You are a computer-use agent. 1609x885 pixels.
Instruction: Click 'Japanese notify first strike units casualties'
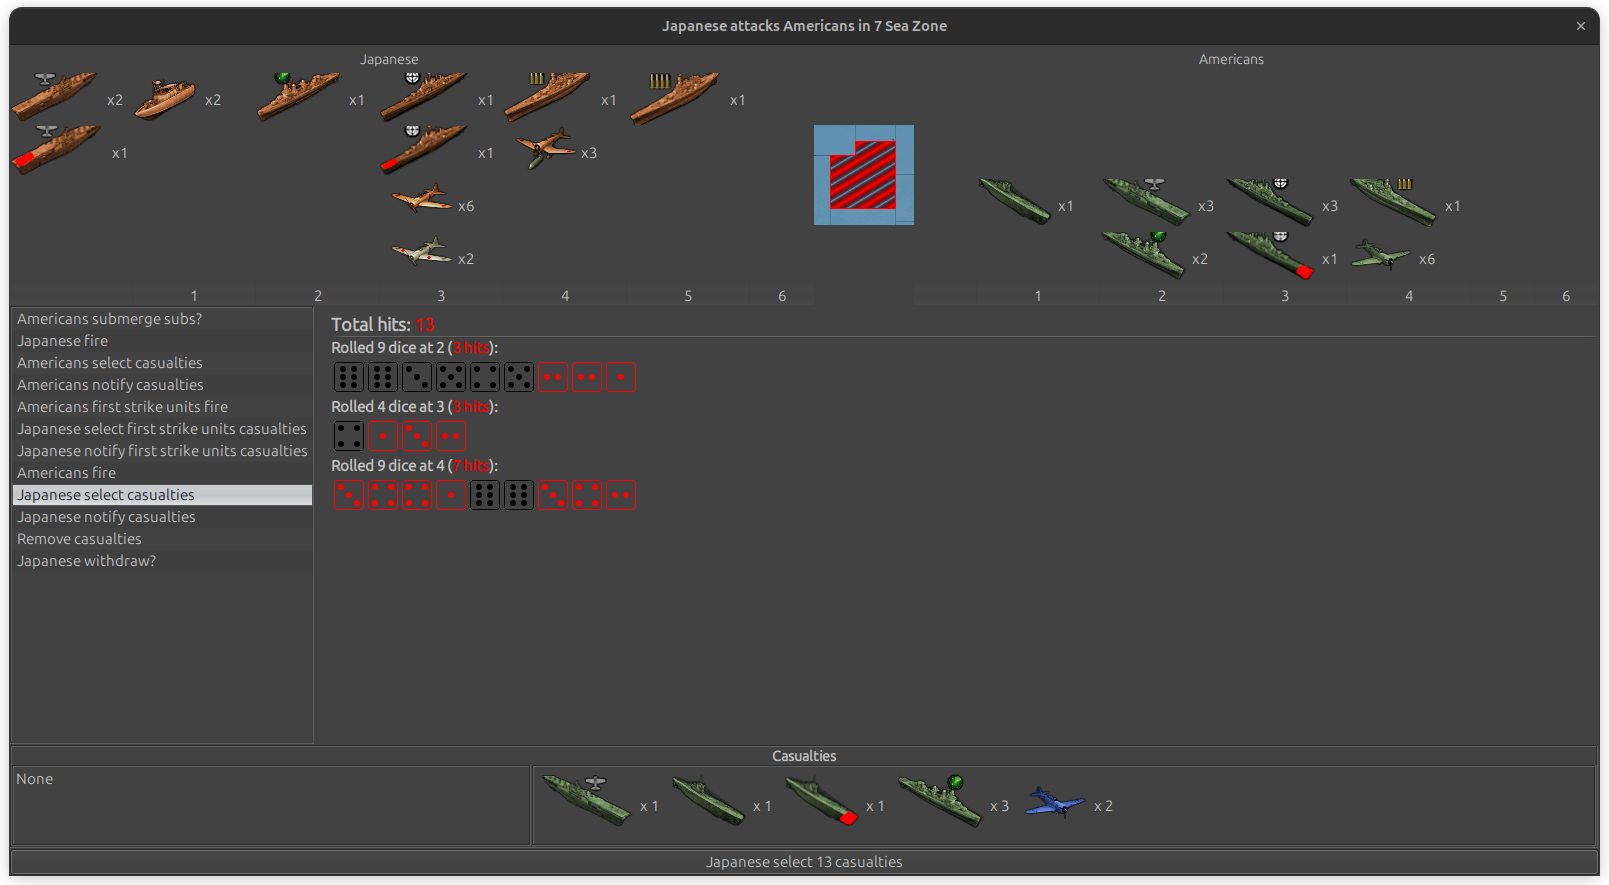tap(162, 451)
